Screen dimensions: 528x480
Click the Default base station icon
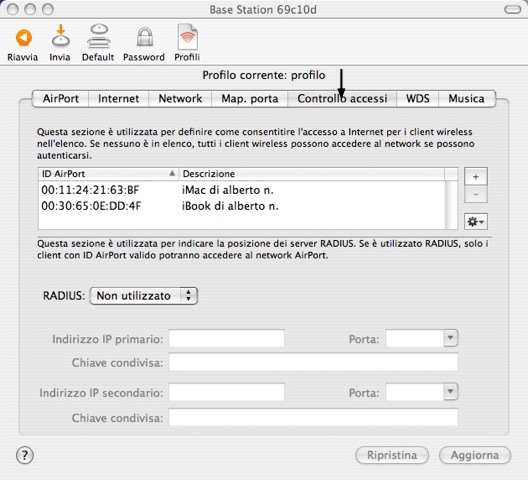click(x=99, y=36)
